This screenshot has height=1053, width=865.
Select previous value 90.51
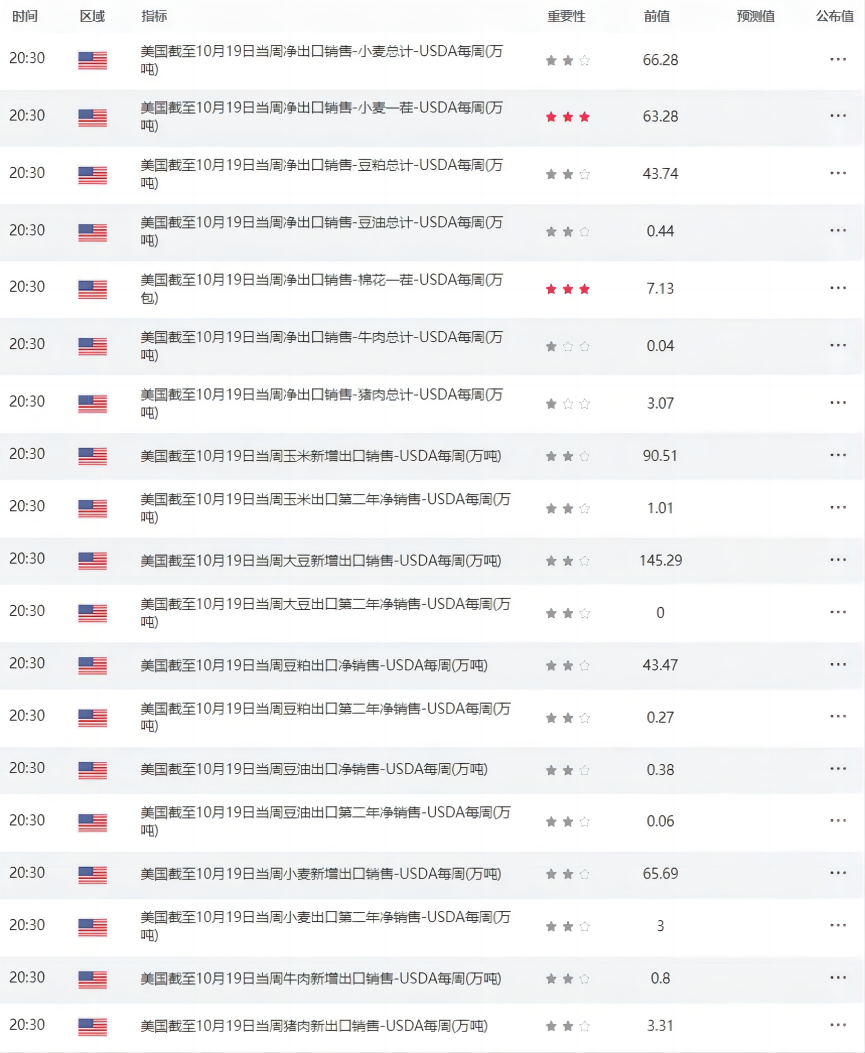point(660,455)
